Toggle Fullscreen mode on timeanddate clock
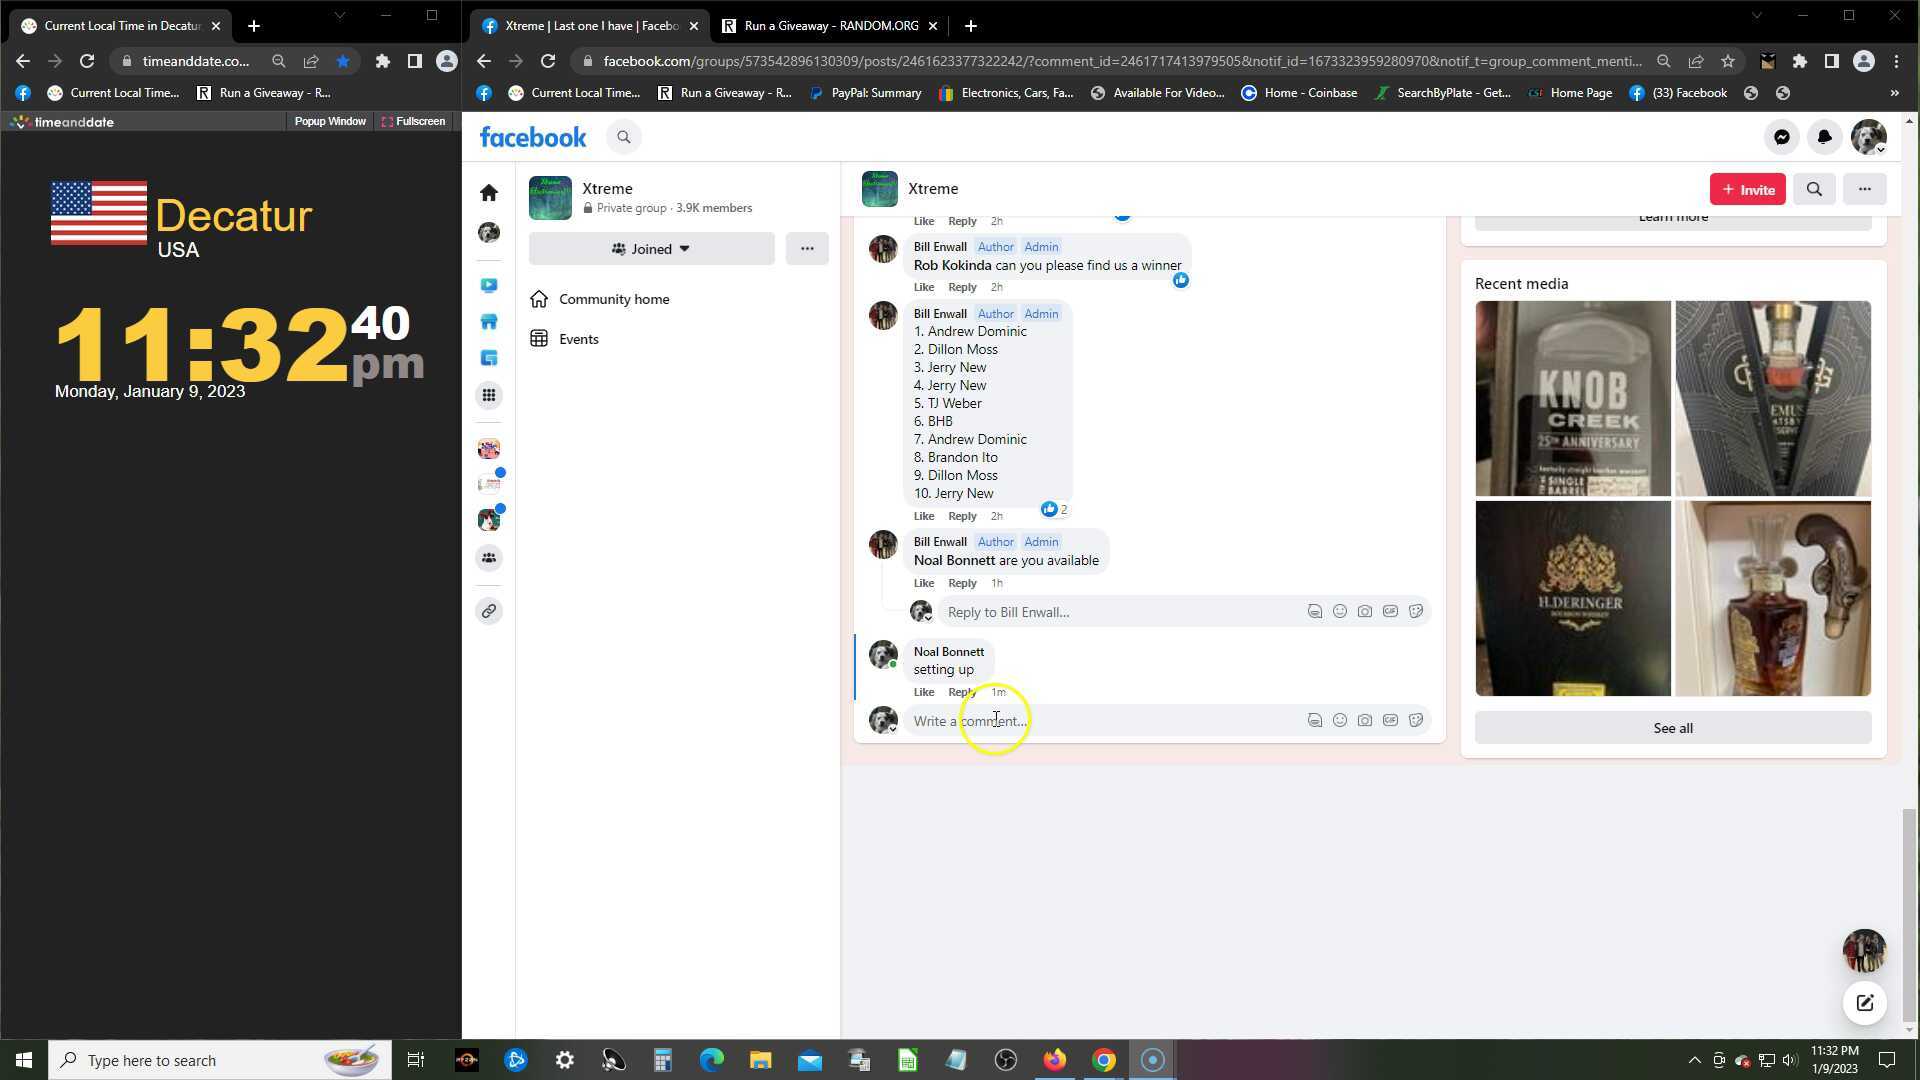 (413, 121)
